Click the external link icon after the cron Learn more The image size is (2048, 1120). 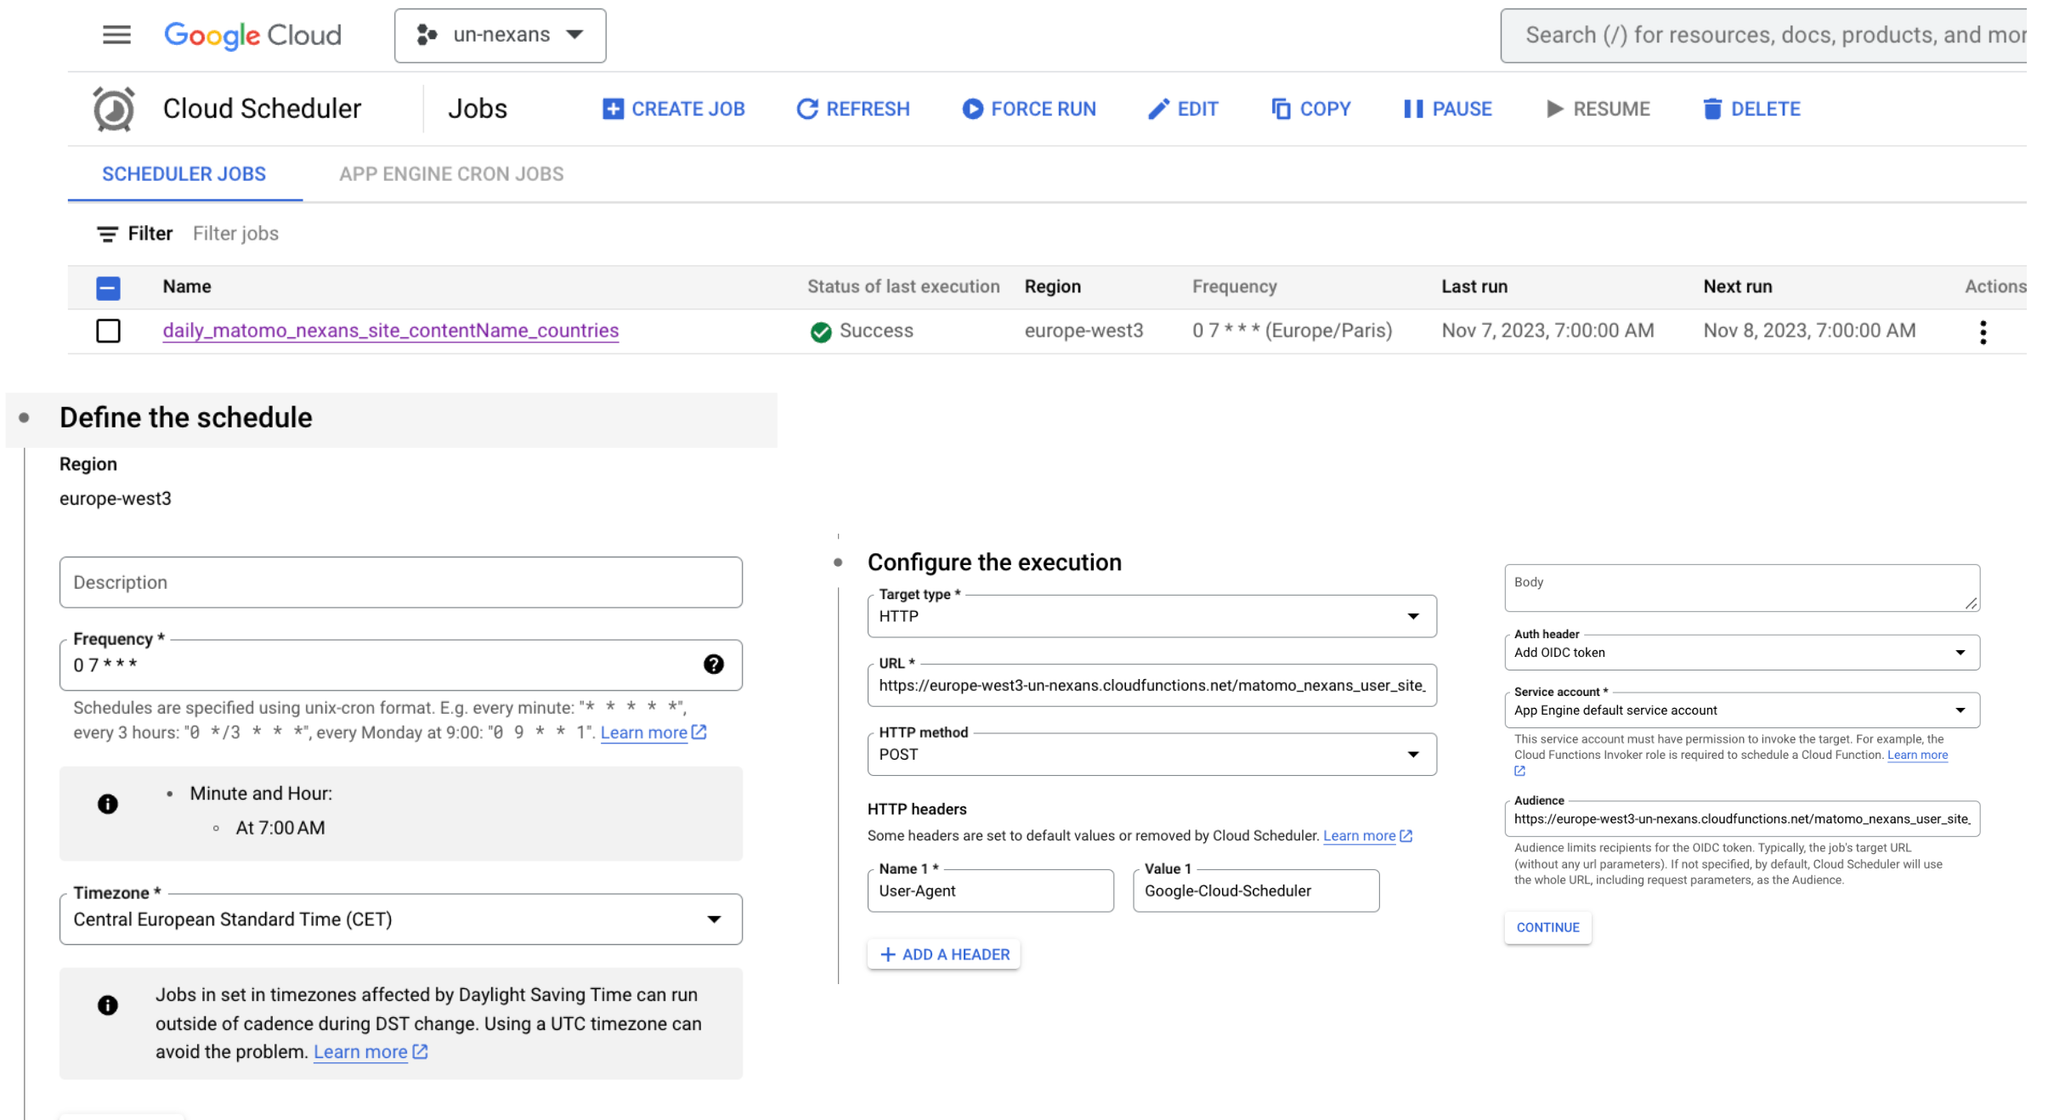coord(699,732)
